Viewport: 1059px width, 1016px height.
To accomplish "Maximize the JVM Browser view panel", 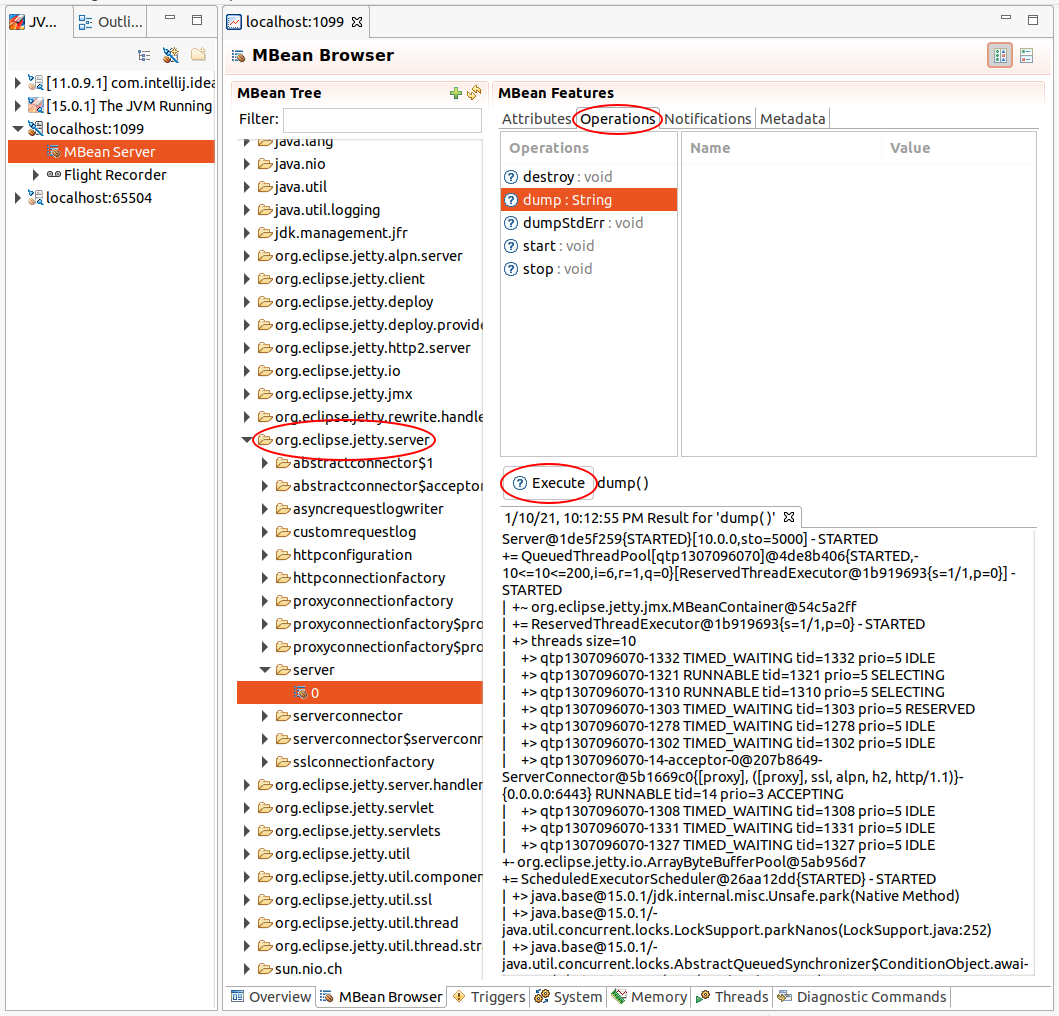I will tap(197, 20).
